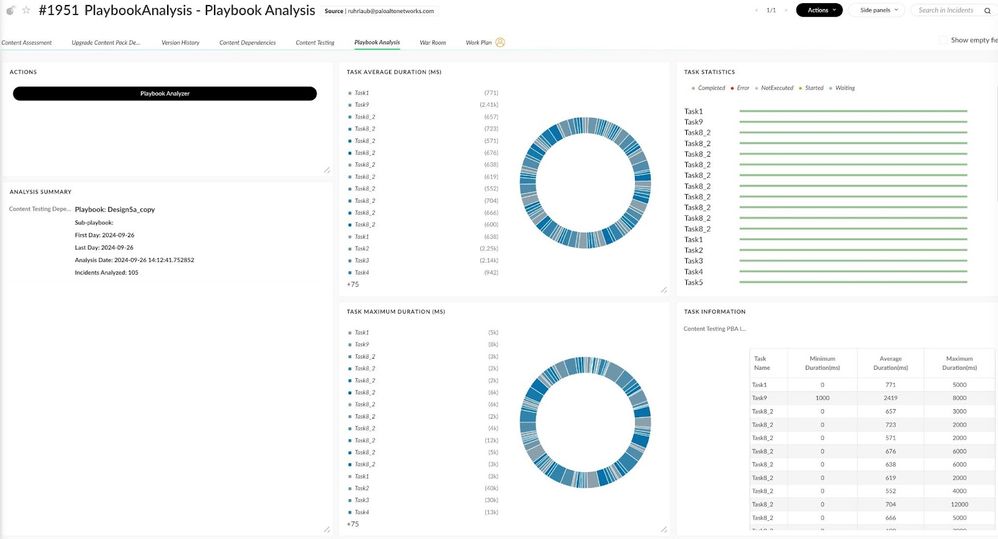This screenshot has height=539, width=998.
Task: Expand +75 more items in Task Maximum Duration
Action: [353, 524]
